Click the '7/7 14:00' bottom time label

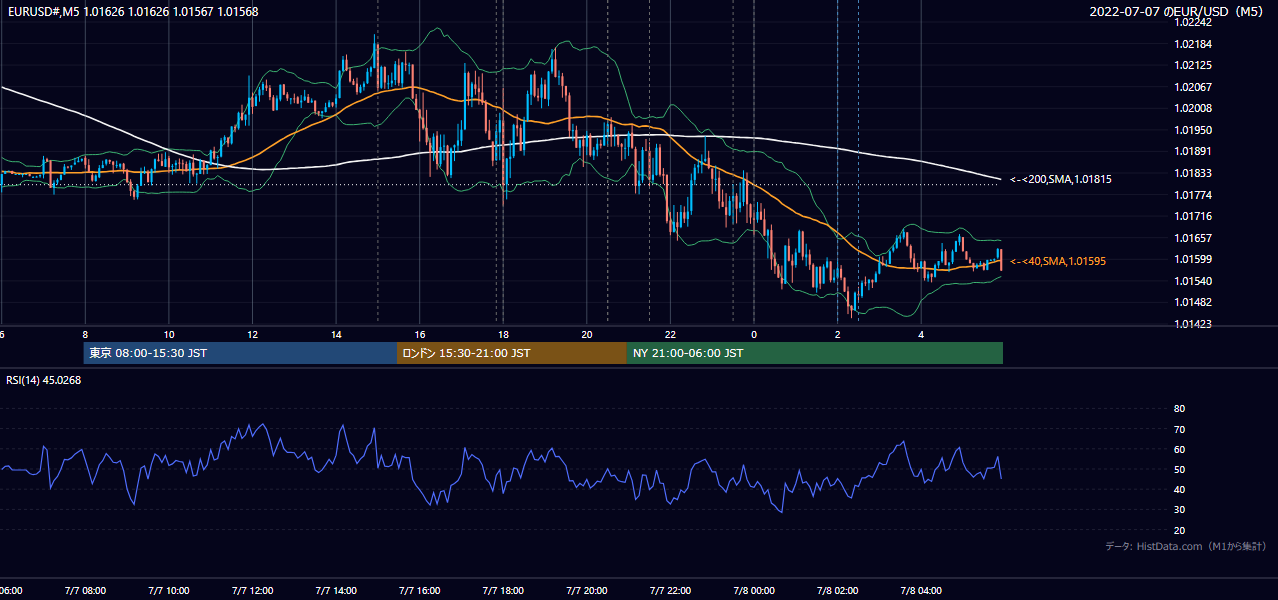[x=336, y=591]
